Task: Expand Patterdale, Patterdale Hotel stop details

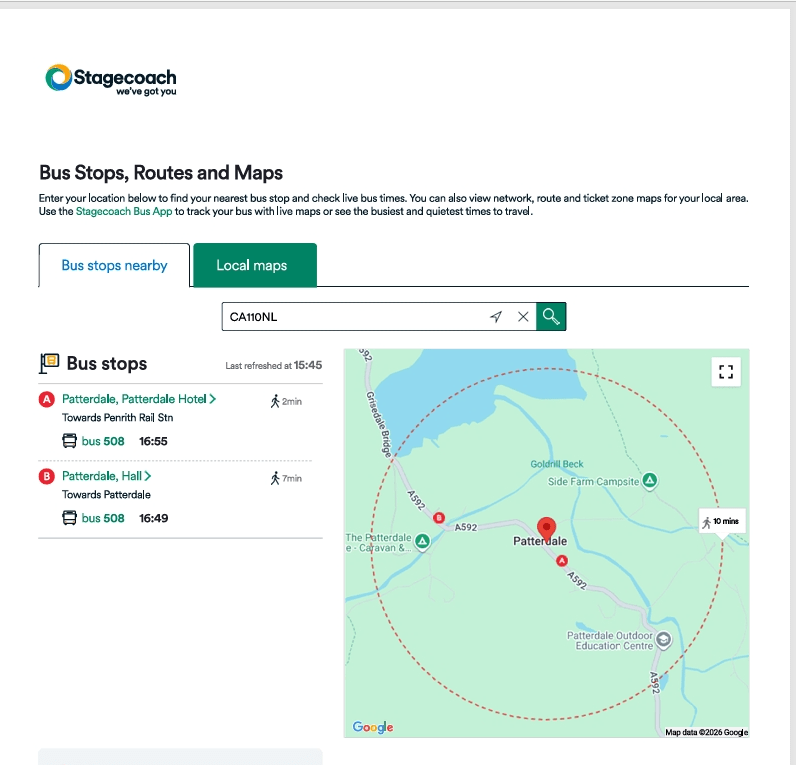Action: coord(139,399)
